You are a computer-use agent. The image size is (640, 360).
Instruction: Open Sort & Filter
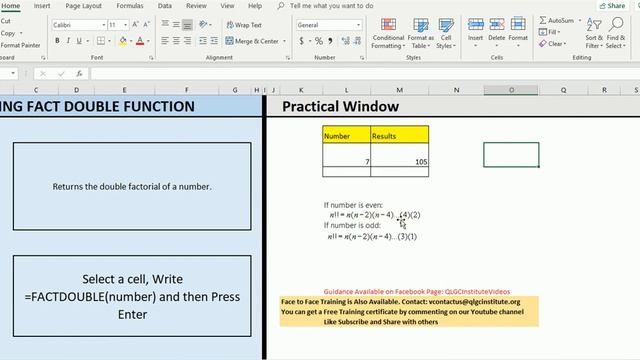tap(594, 33)
